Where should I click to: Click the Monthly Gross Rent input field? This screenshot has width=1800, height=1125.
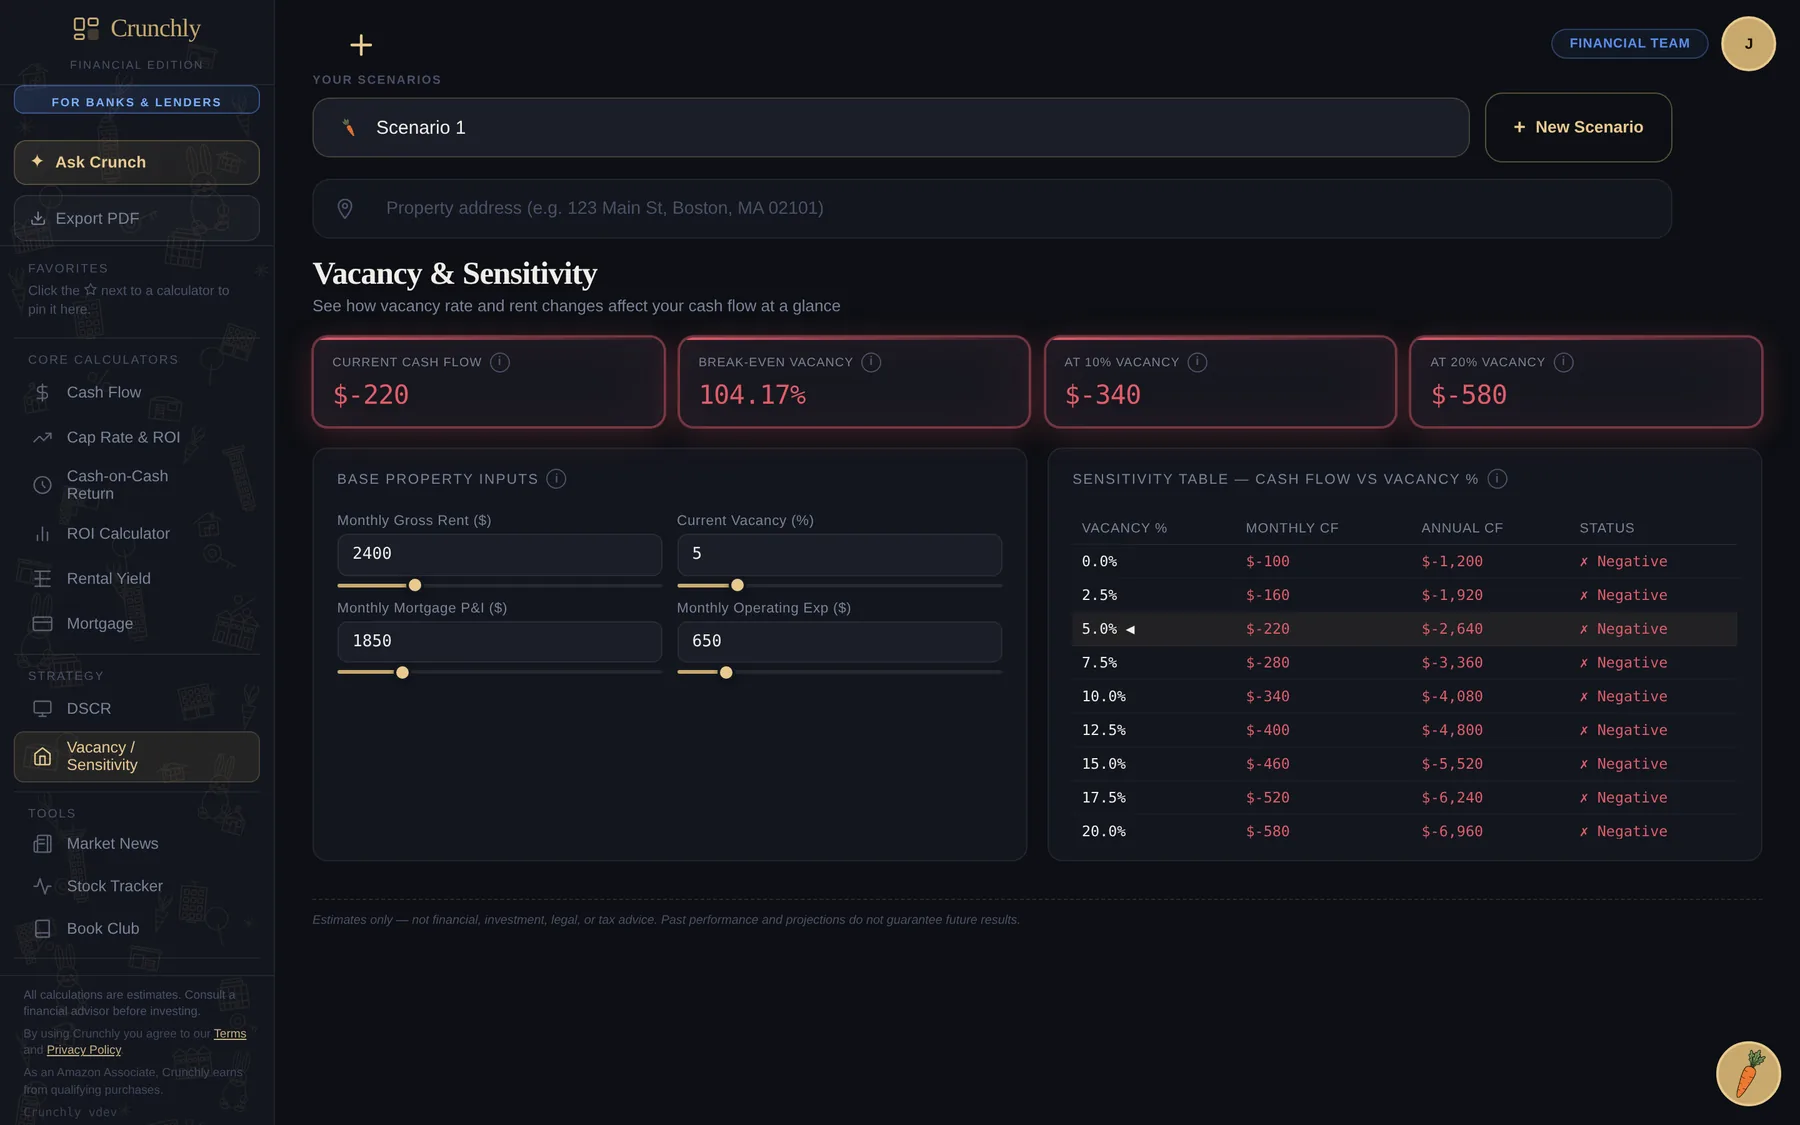point(499,554)
